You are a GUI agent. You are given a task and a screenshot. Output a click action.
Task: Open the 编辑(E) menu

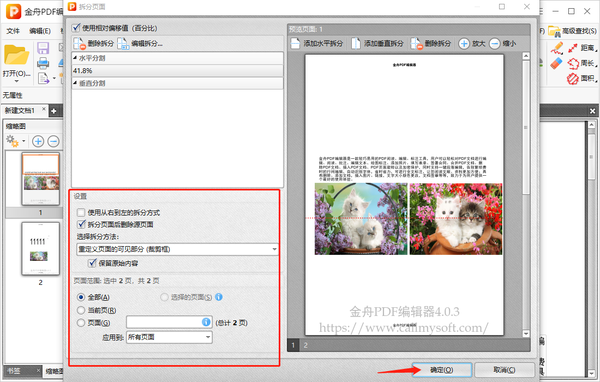[40, 31]
